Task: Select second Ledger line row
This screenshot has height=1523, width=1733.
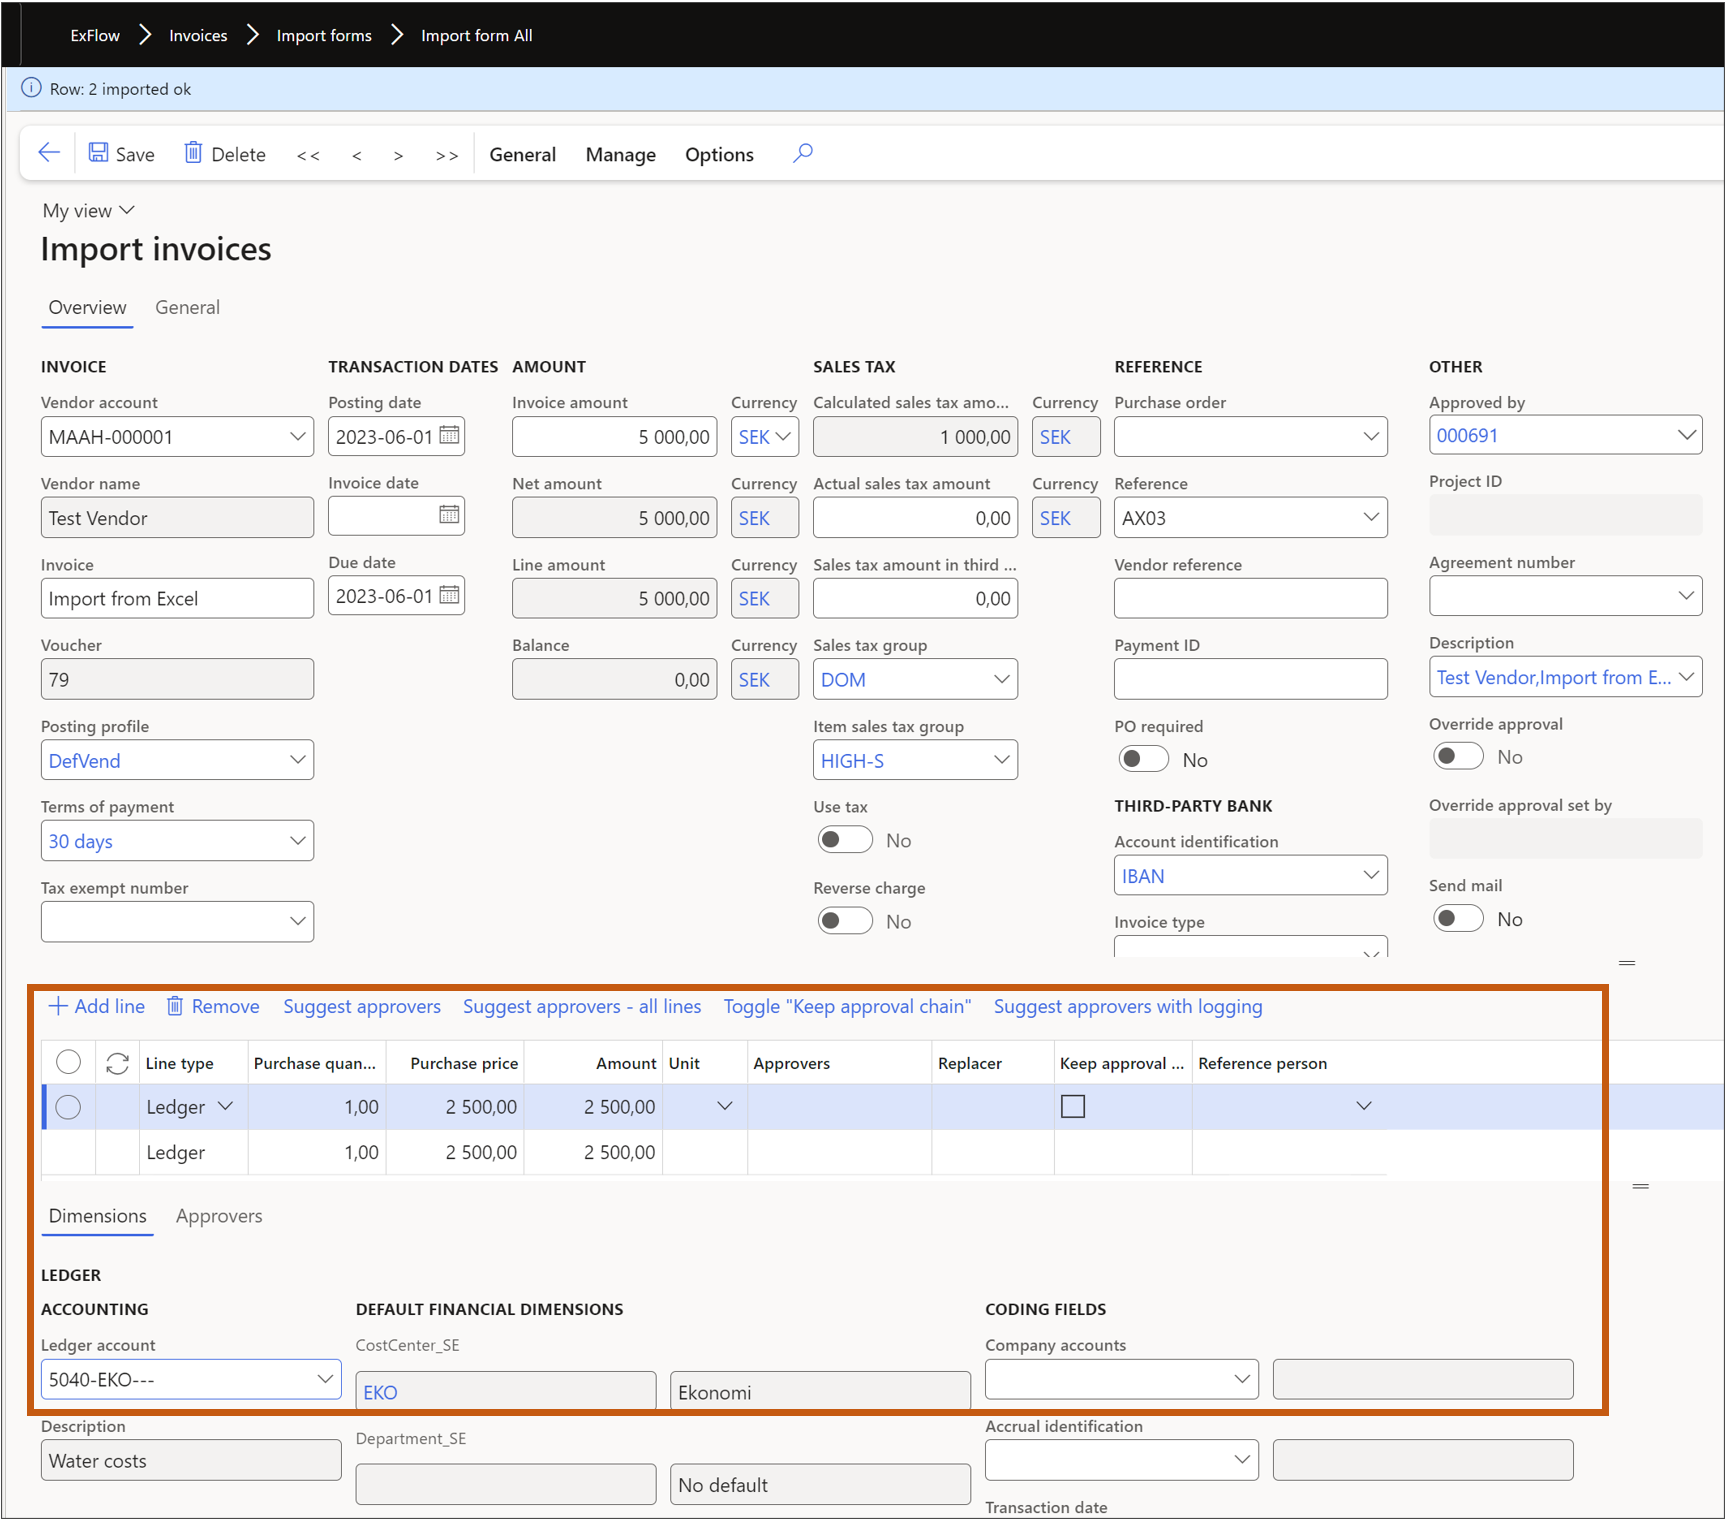Action: 715,1153
